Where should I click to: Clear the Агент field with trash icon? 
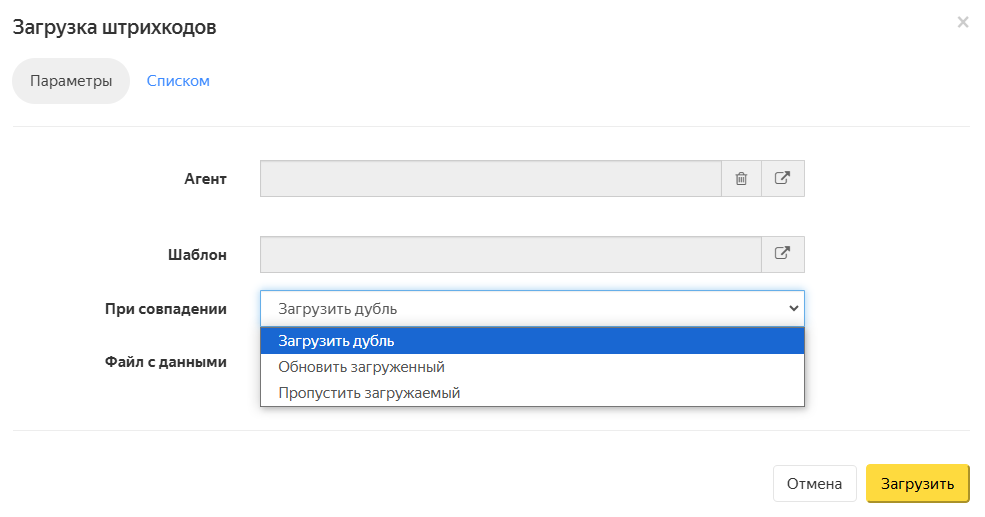point(741,179)
